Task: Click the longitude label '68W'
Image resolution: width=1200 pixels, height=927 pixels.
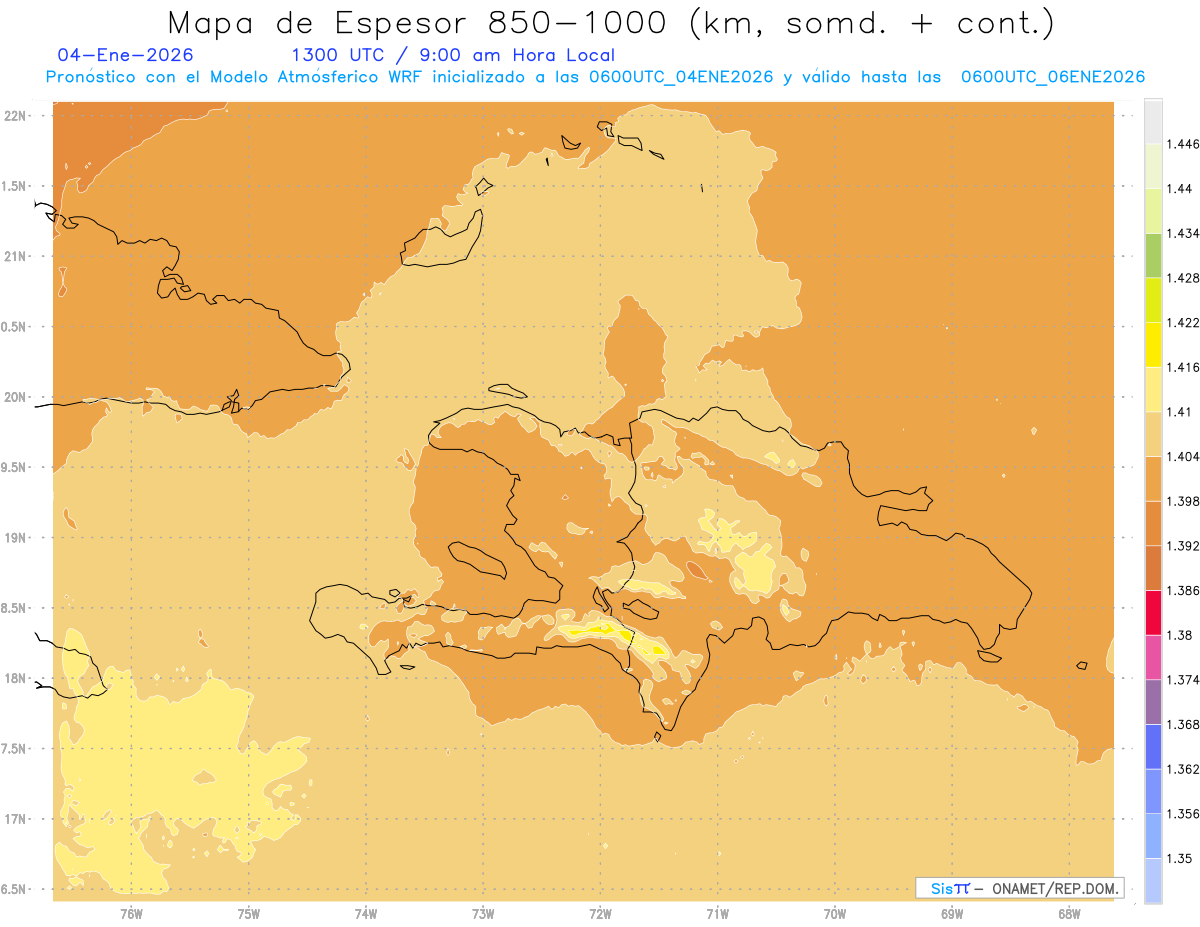Action: click(x=1069, y=914)
